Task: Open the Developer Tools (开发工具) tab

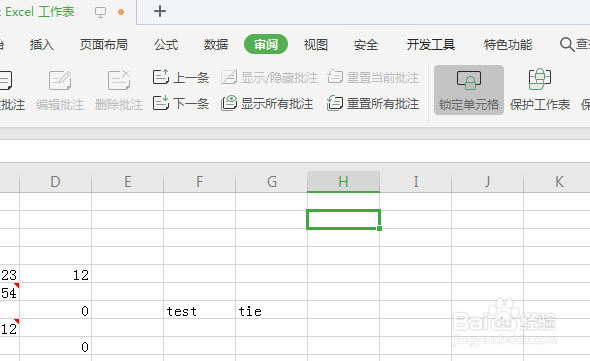Action: [430, 44]
